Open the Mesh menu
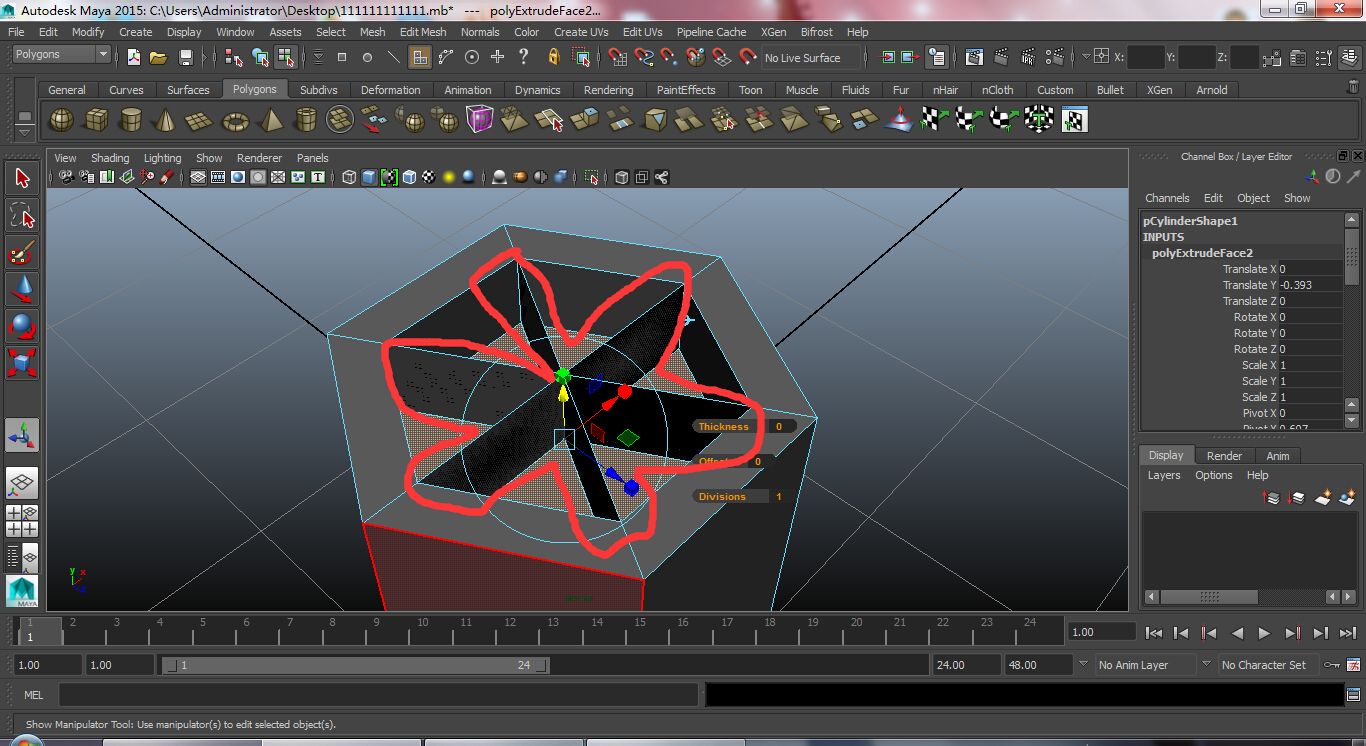 (372, 32)
